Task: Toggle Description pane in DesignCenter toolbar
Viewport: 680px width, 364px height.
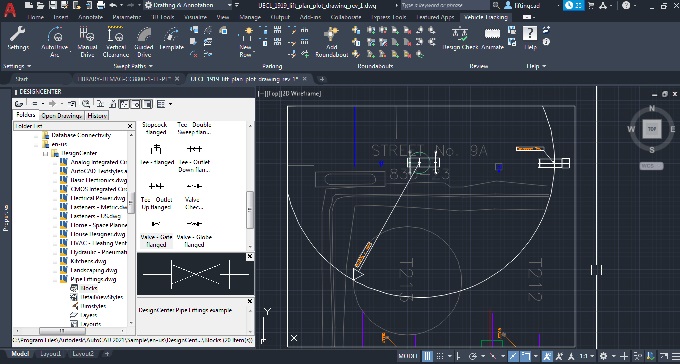Action: tap(148, 104)
